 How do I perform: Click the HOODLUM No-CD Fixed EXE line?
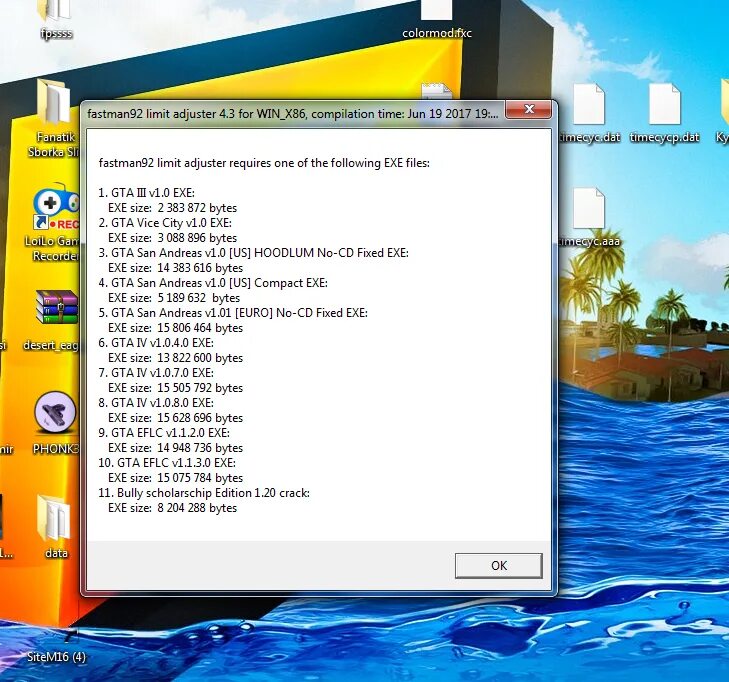point(253,252)
